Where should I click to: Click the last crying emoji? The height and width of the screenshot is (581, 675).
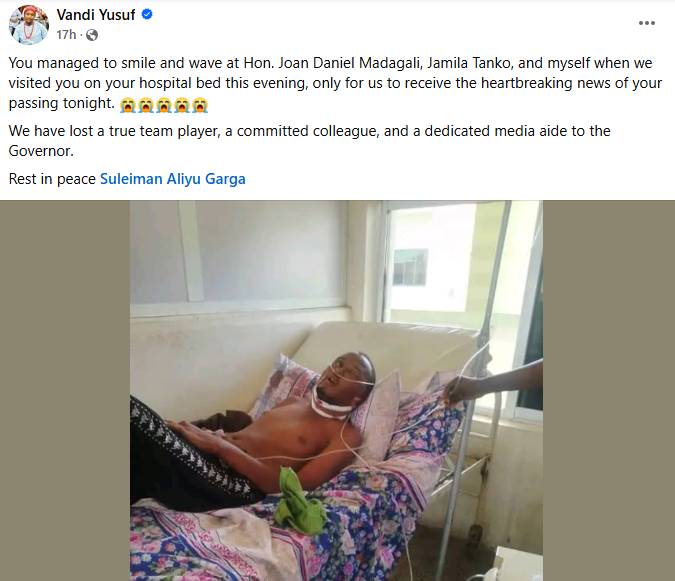200,105
